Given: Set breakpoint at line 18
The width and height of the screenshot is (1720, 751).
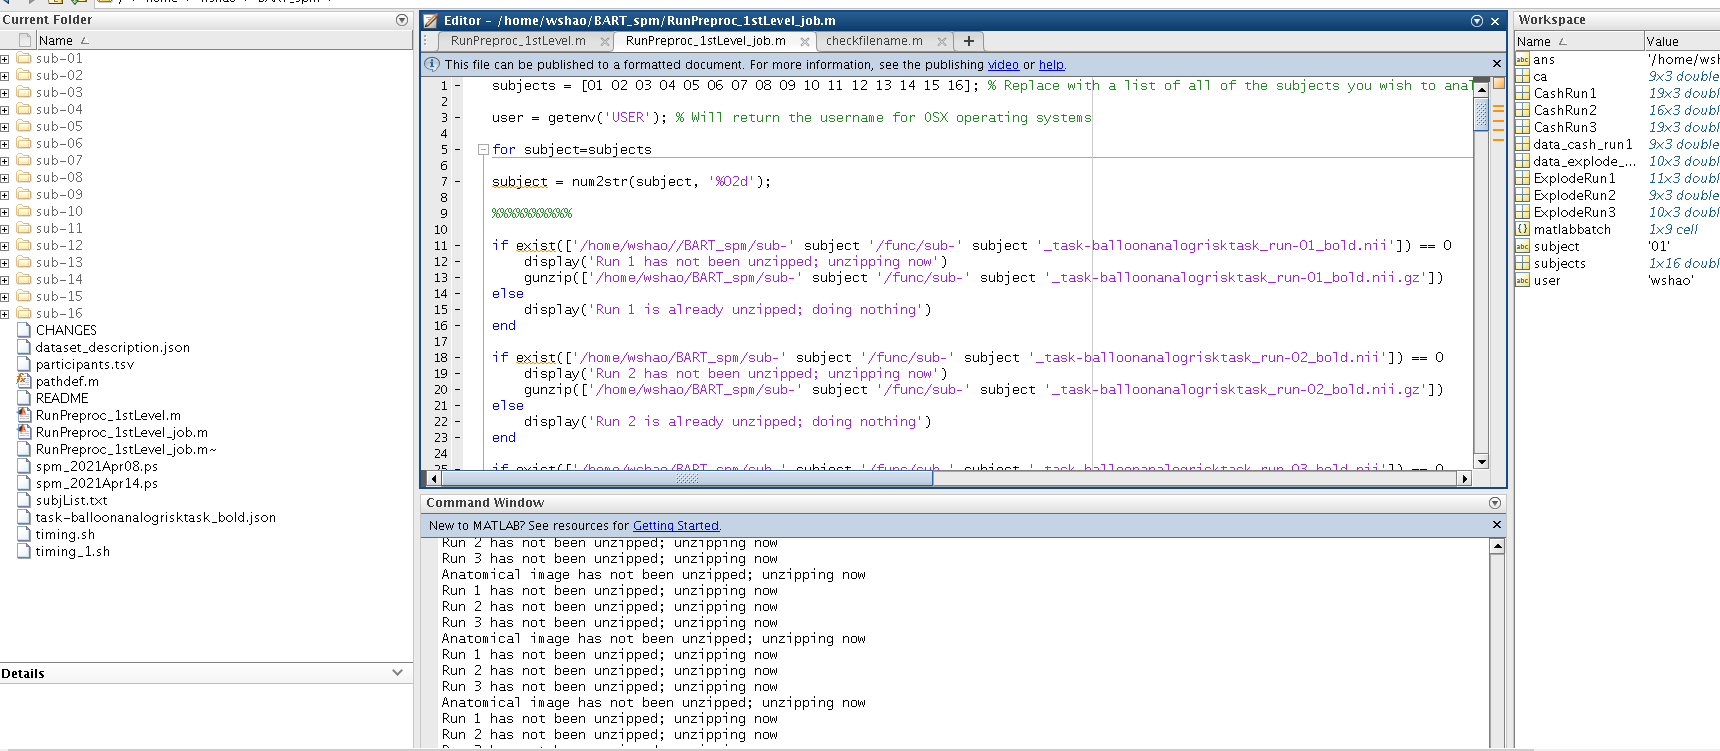Looking at the screenshot, I should tap(458, 358).
